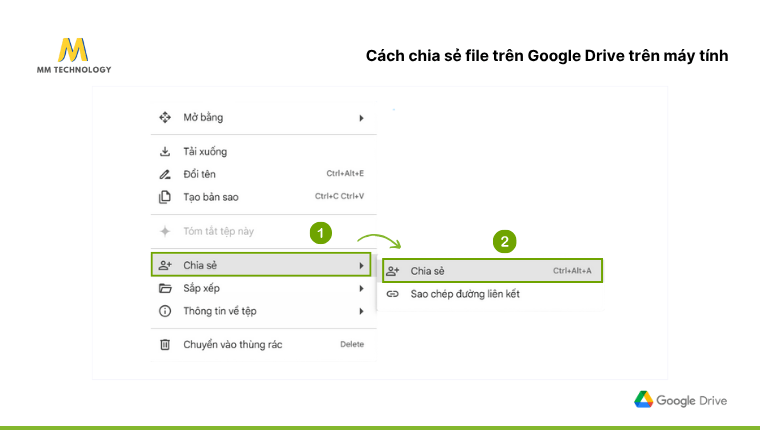This screenshot has height=430, width=760.
Task: Open the Sắp xếp menu entry
Action: pos(264,288)
